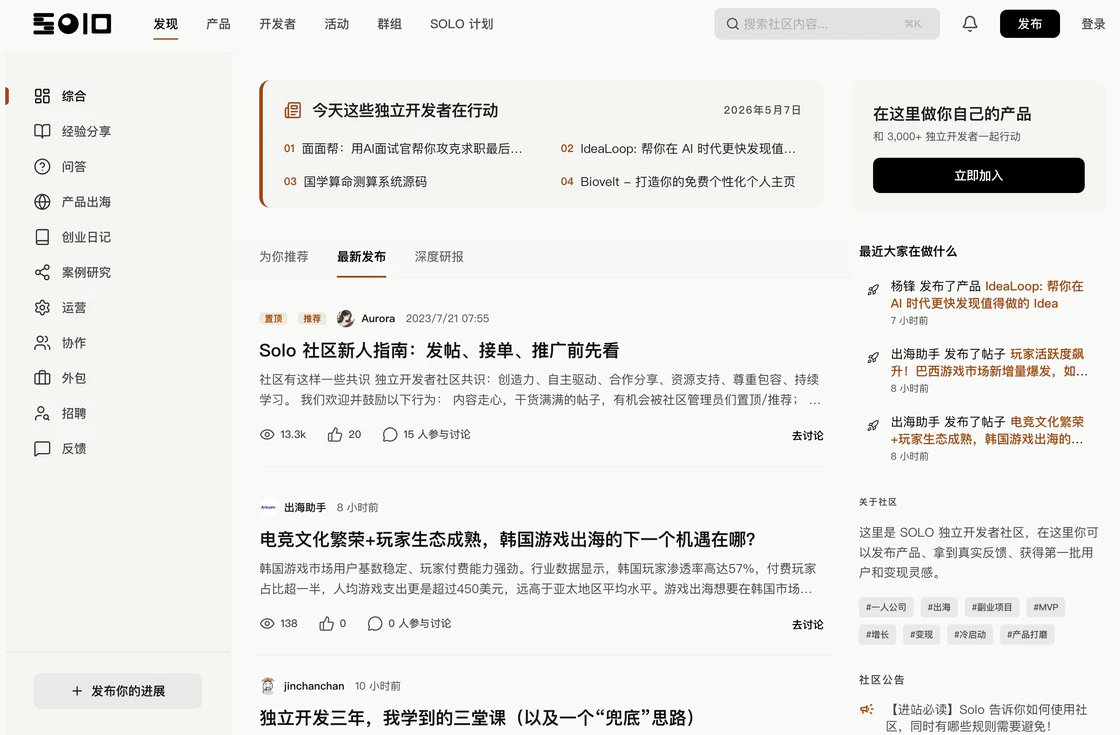Click 登录 link
1120x735 pixels.
[1093, 24]
